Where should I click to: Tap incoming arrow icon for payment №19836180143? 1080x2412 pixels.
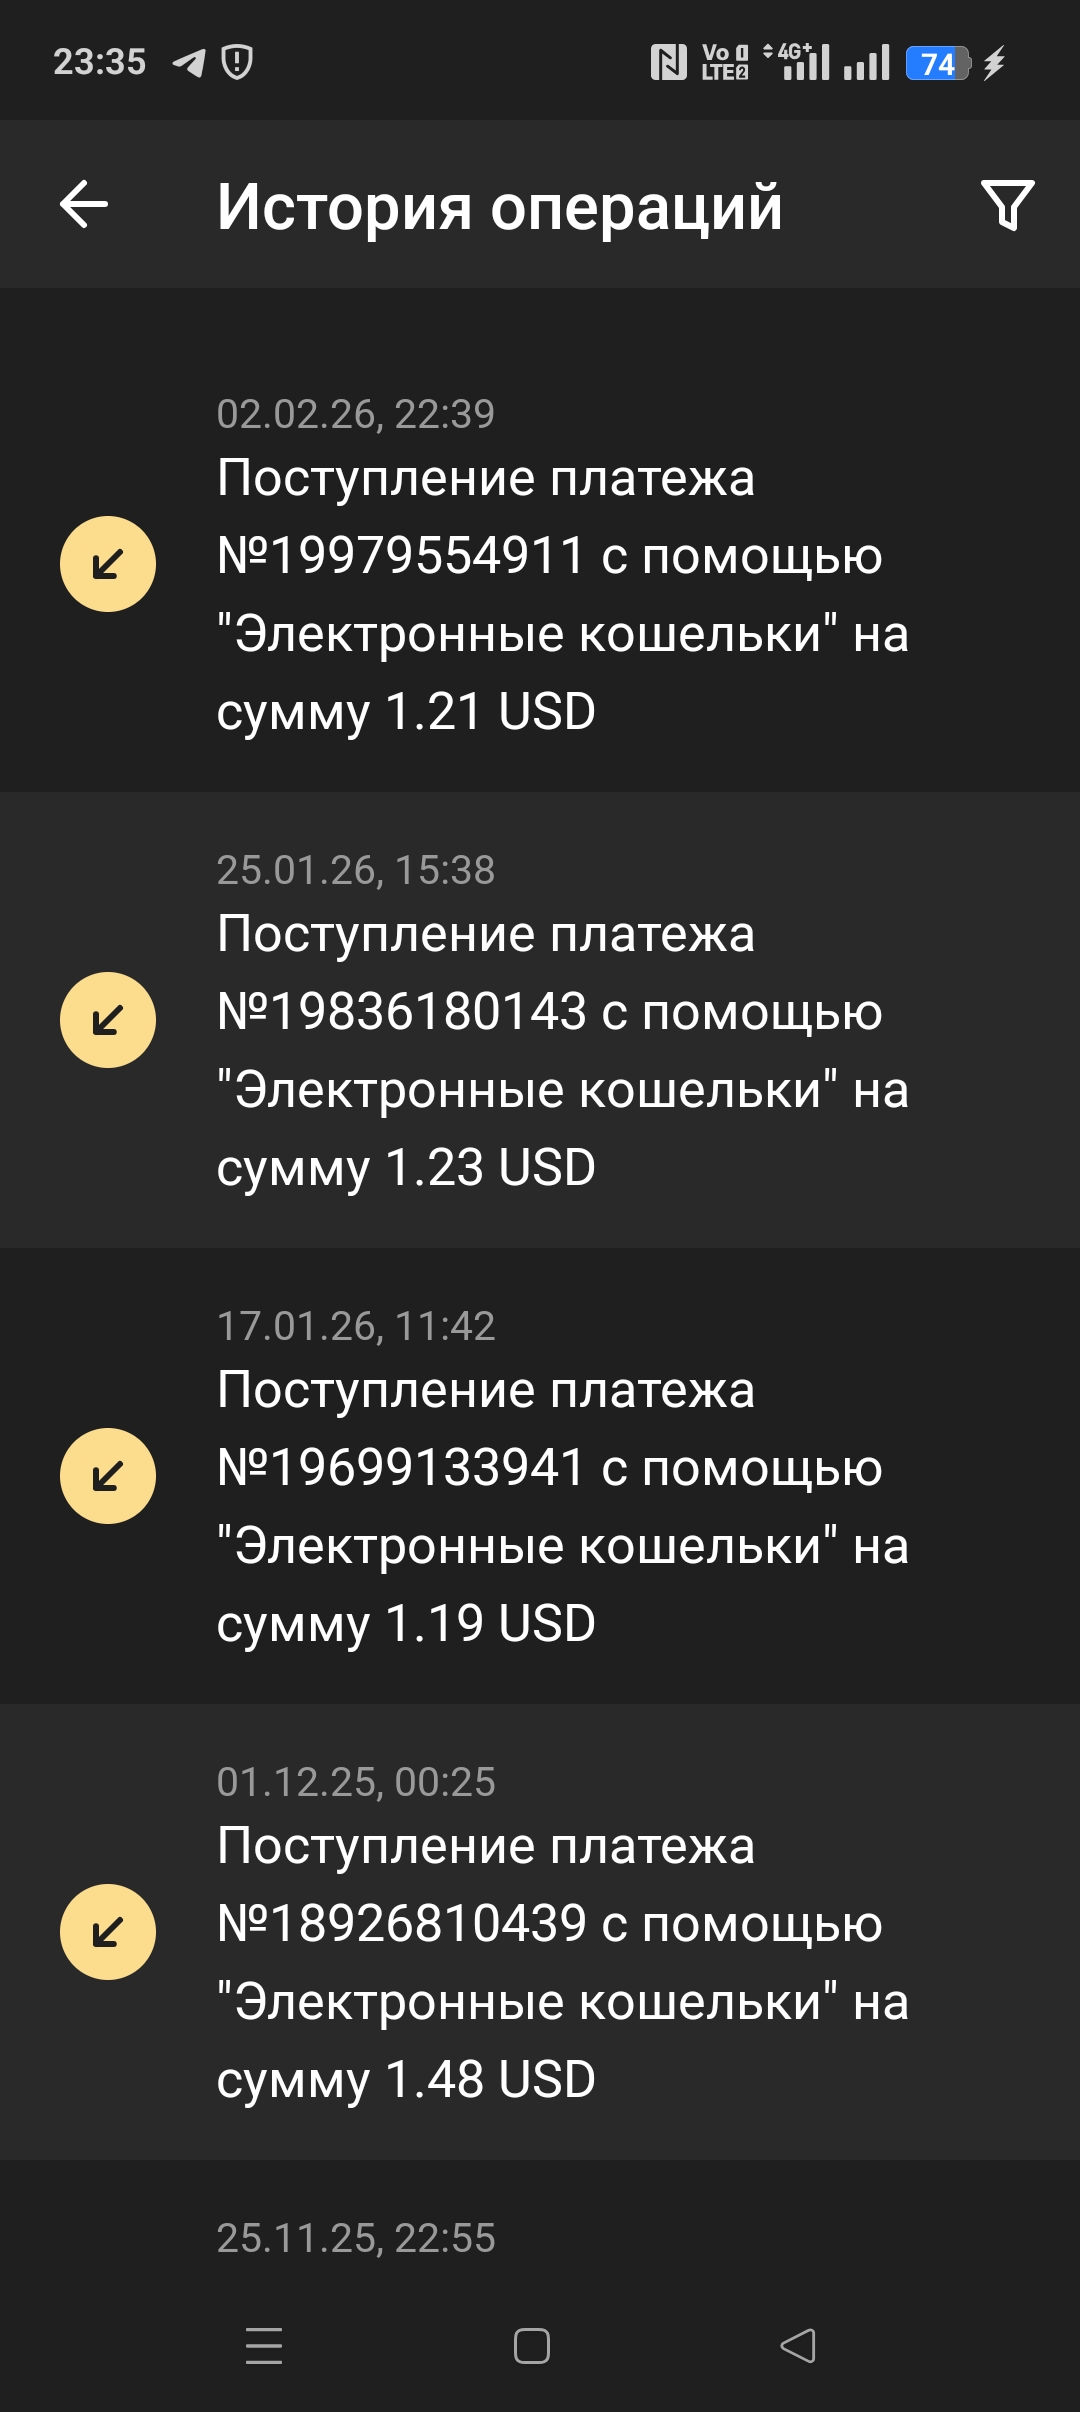[x=108, y=1020]
